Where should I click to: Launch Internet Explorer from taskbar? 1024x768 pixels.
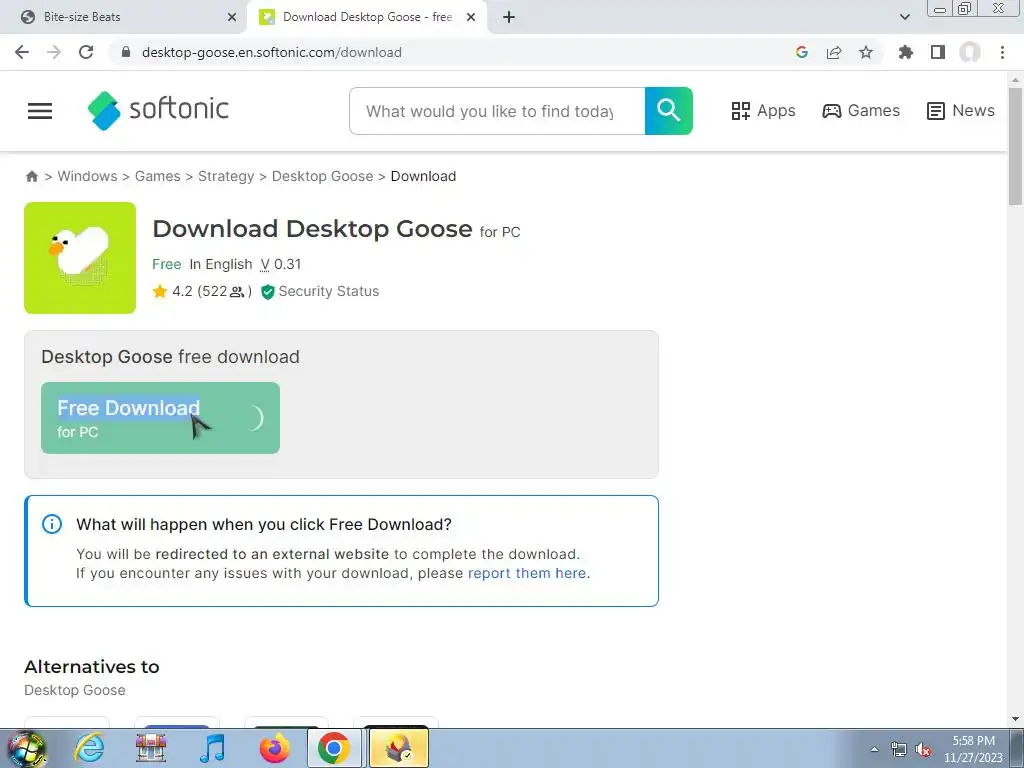89,748
